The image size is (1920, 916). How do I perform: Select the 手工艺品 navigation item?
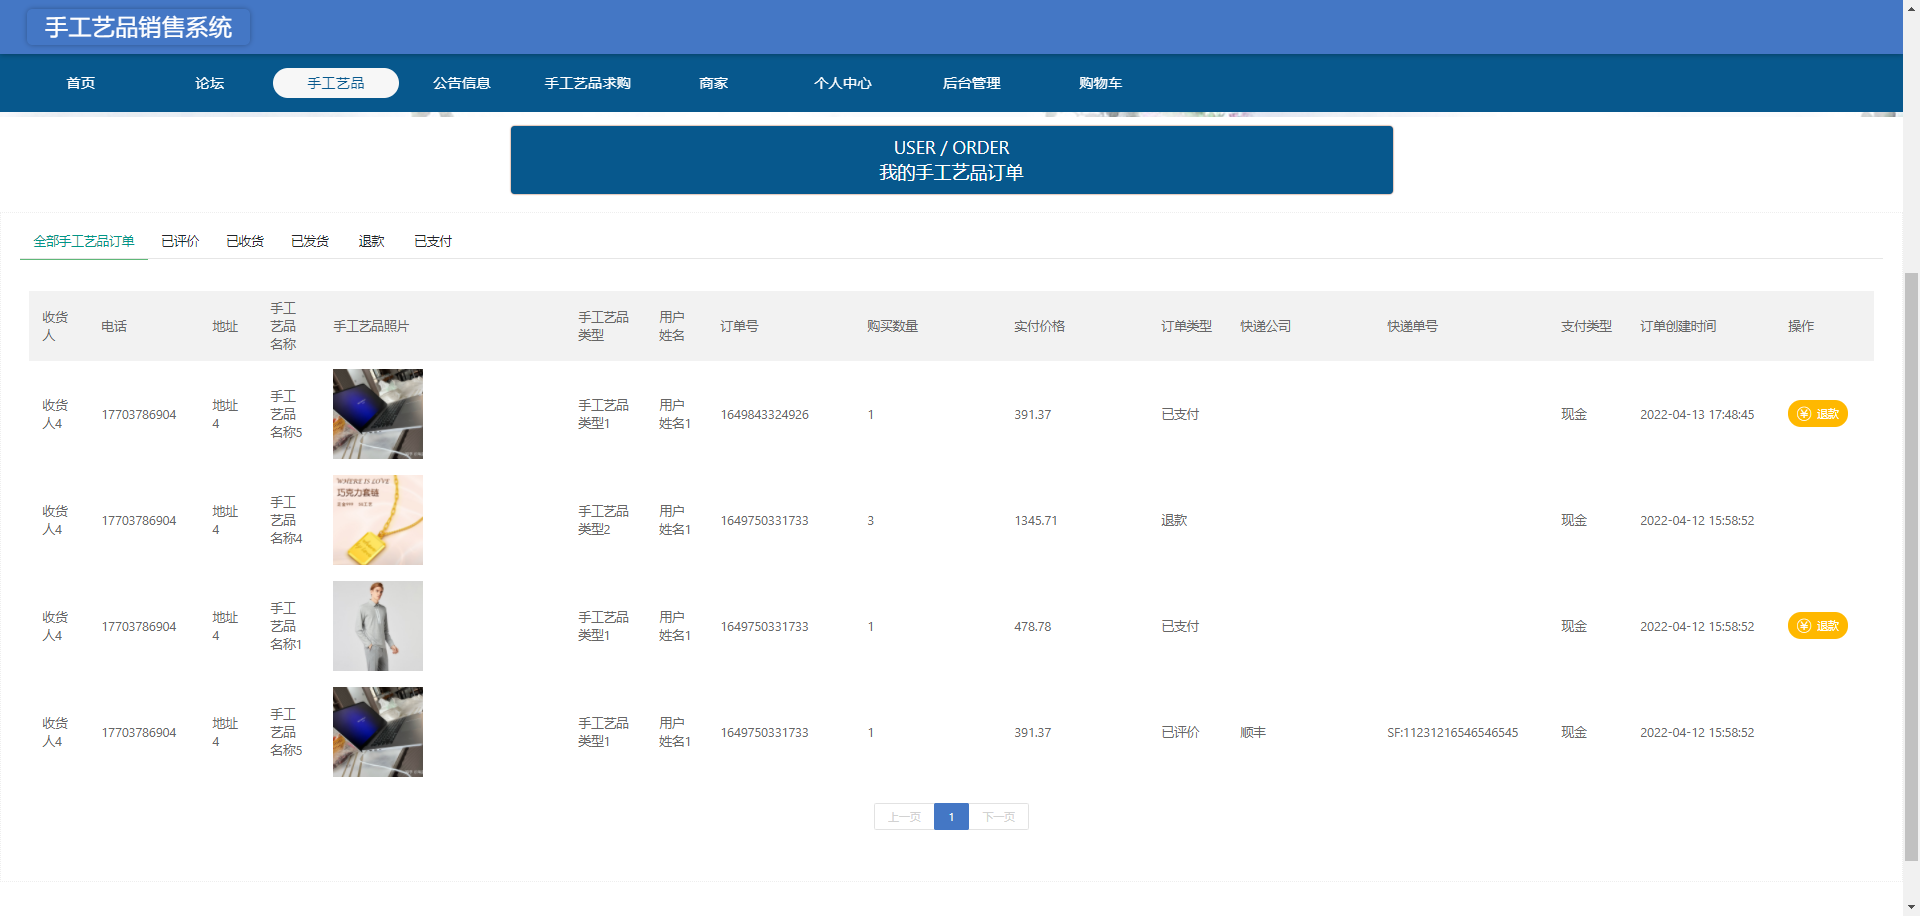336,83
